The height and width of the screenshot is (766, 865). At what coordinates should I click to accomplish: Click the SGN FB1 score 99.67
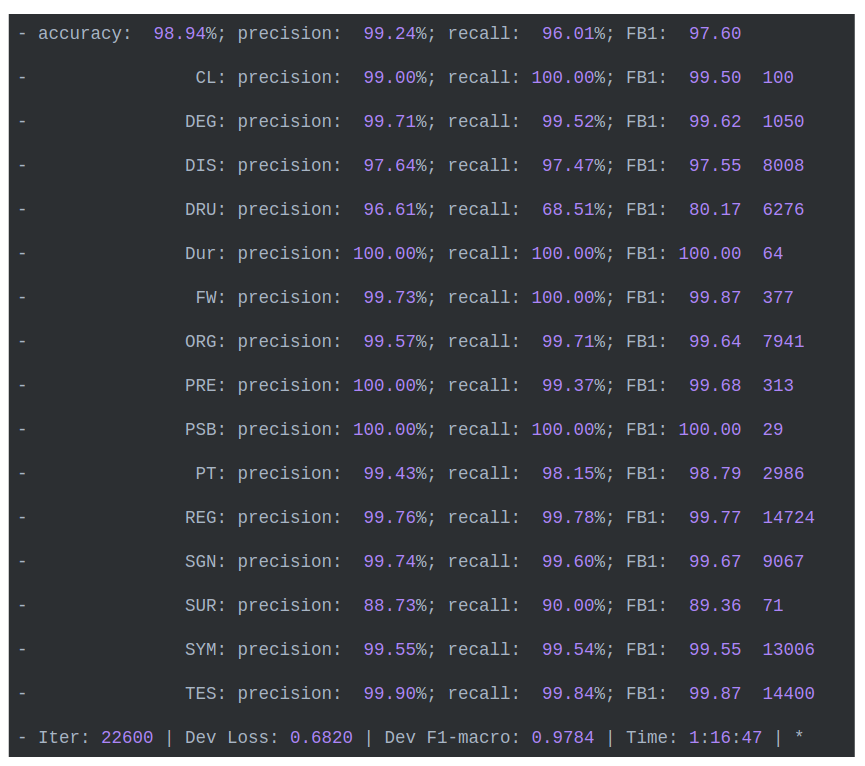[x=715, y=562]
